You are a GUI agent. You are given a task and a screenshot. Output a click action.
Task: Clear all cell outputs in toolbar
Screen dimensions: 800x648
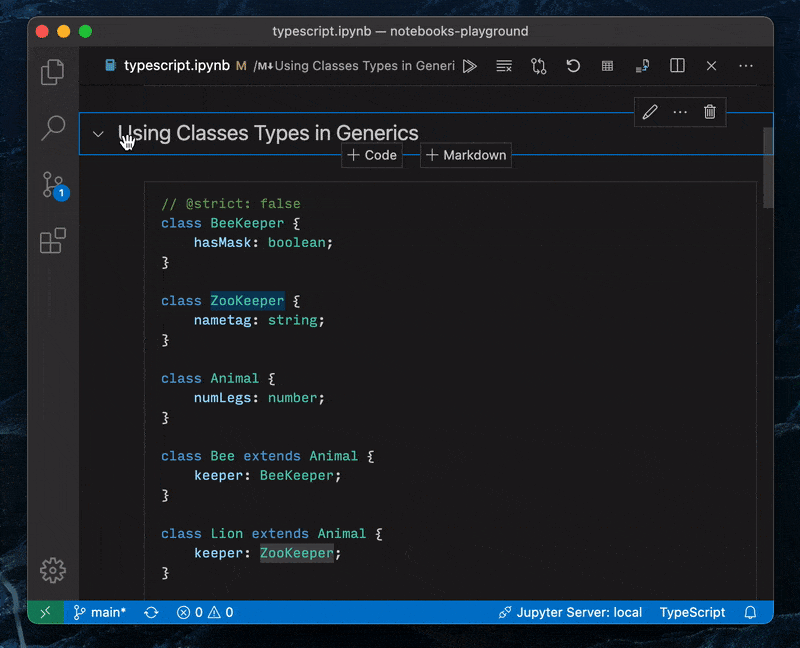pos(504,66)
